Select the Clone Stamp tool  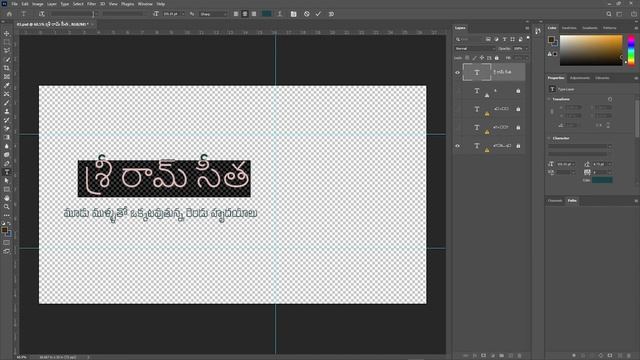pos(7,111)
